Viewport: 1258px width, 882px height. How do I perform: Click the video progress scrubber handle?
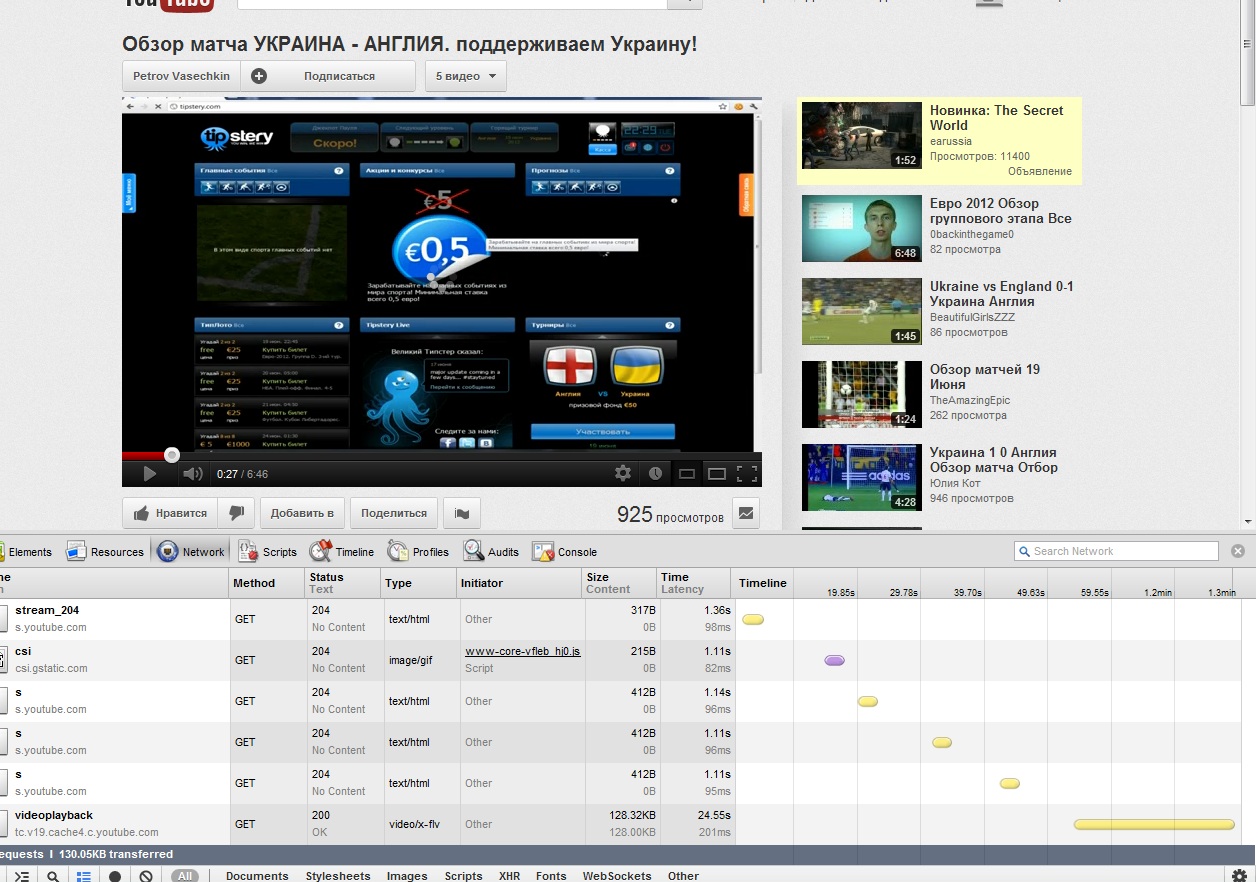pyautogui.click(x=172, y=455)
